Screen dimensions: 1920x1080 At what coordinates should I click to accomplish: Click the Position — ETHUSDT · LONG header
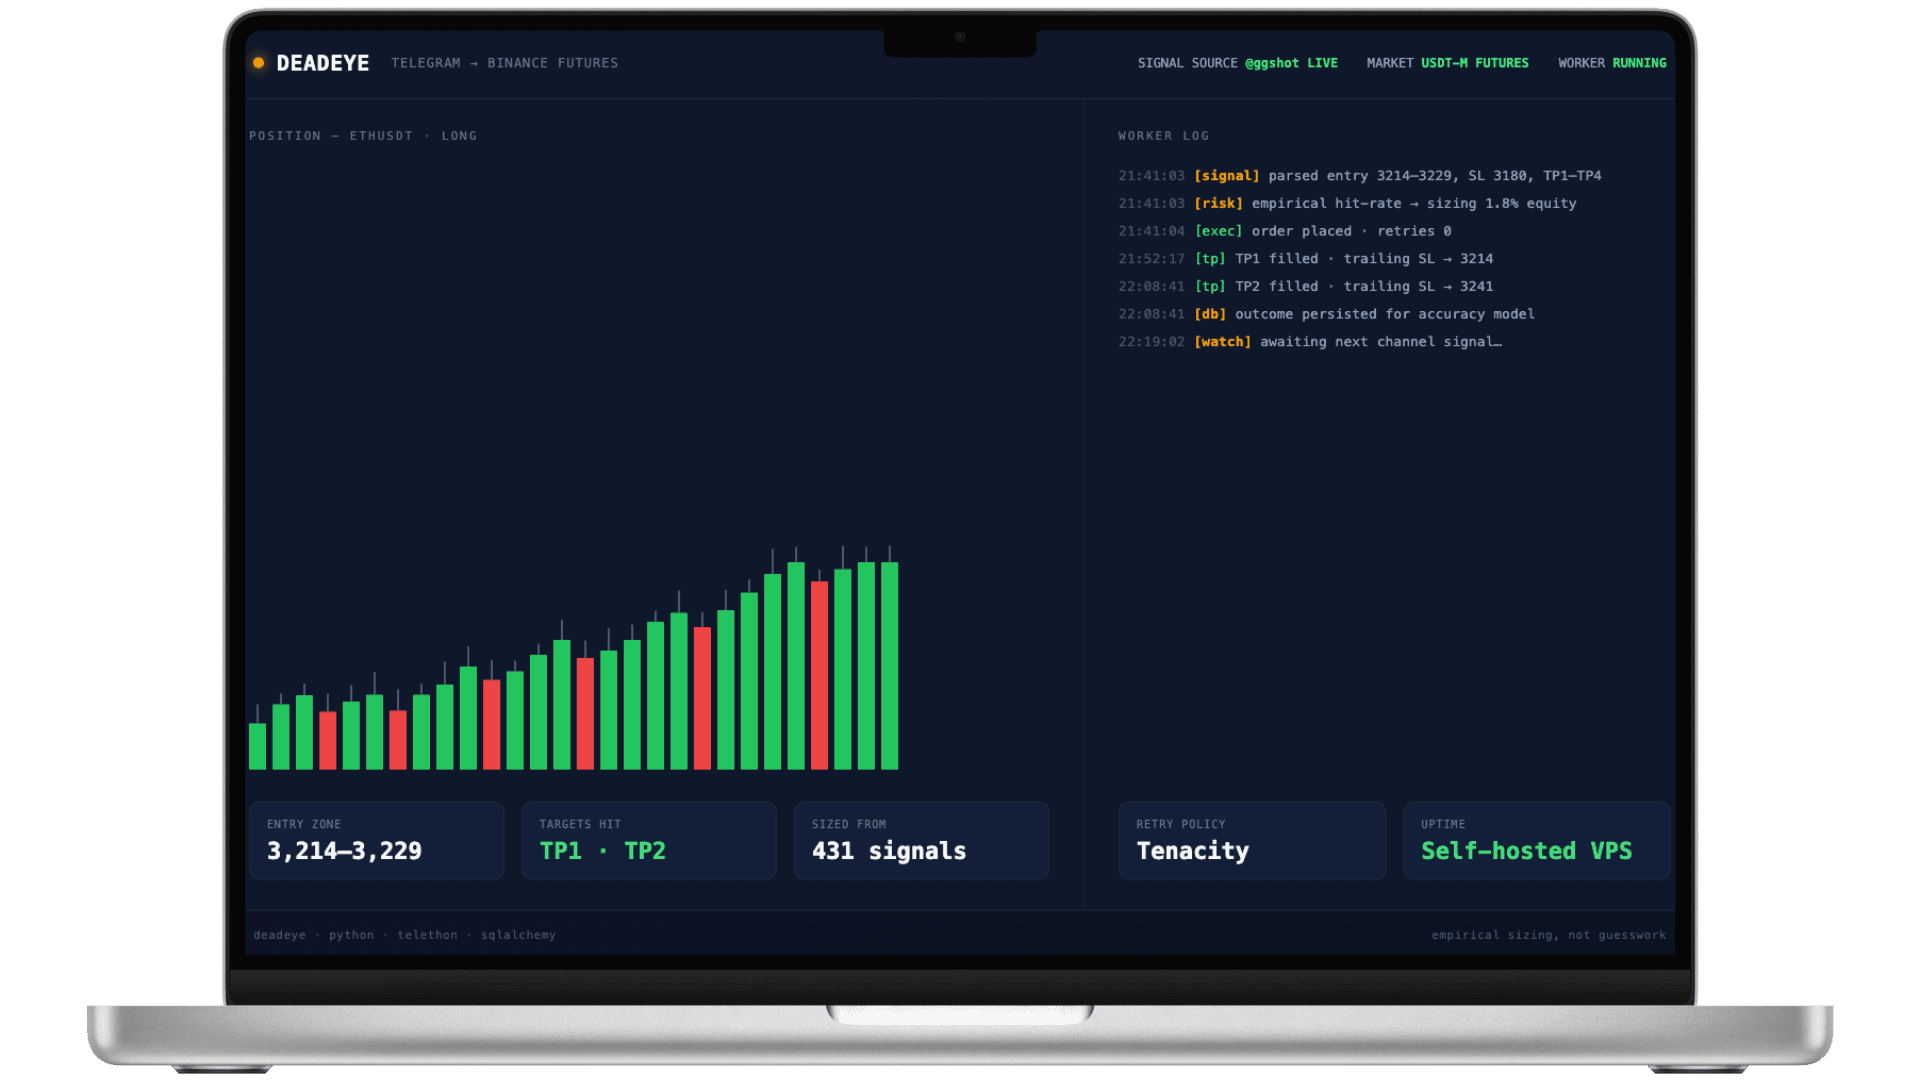coord(363,136)
